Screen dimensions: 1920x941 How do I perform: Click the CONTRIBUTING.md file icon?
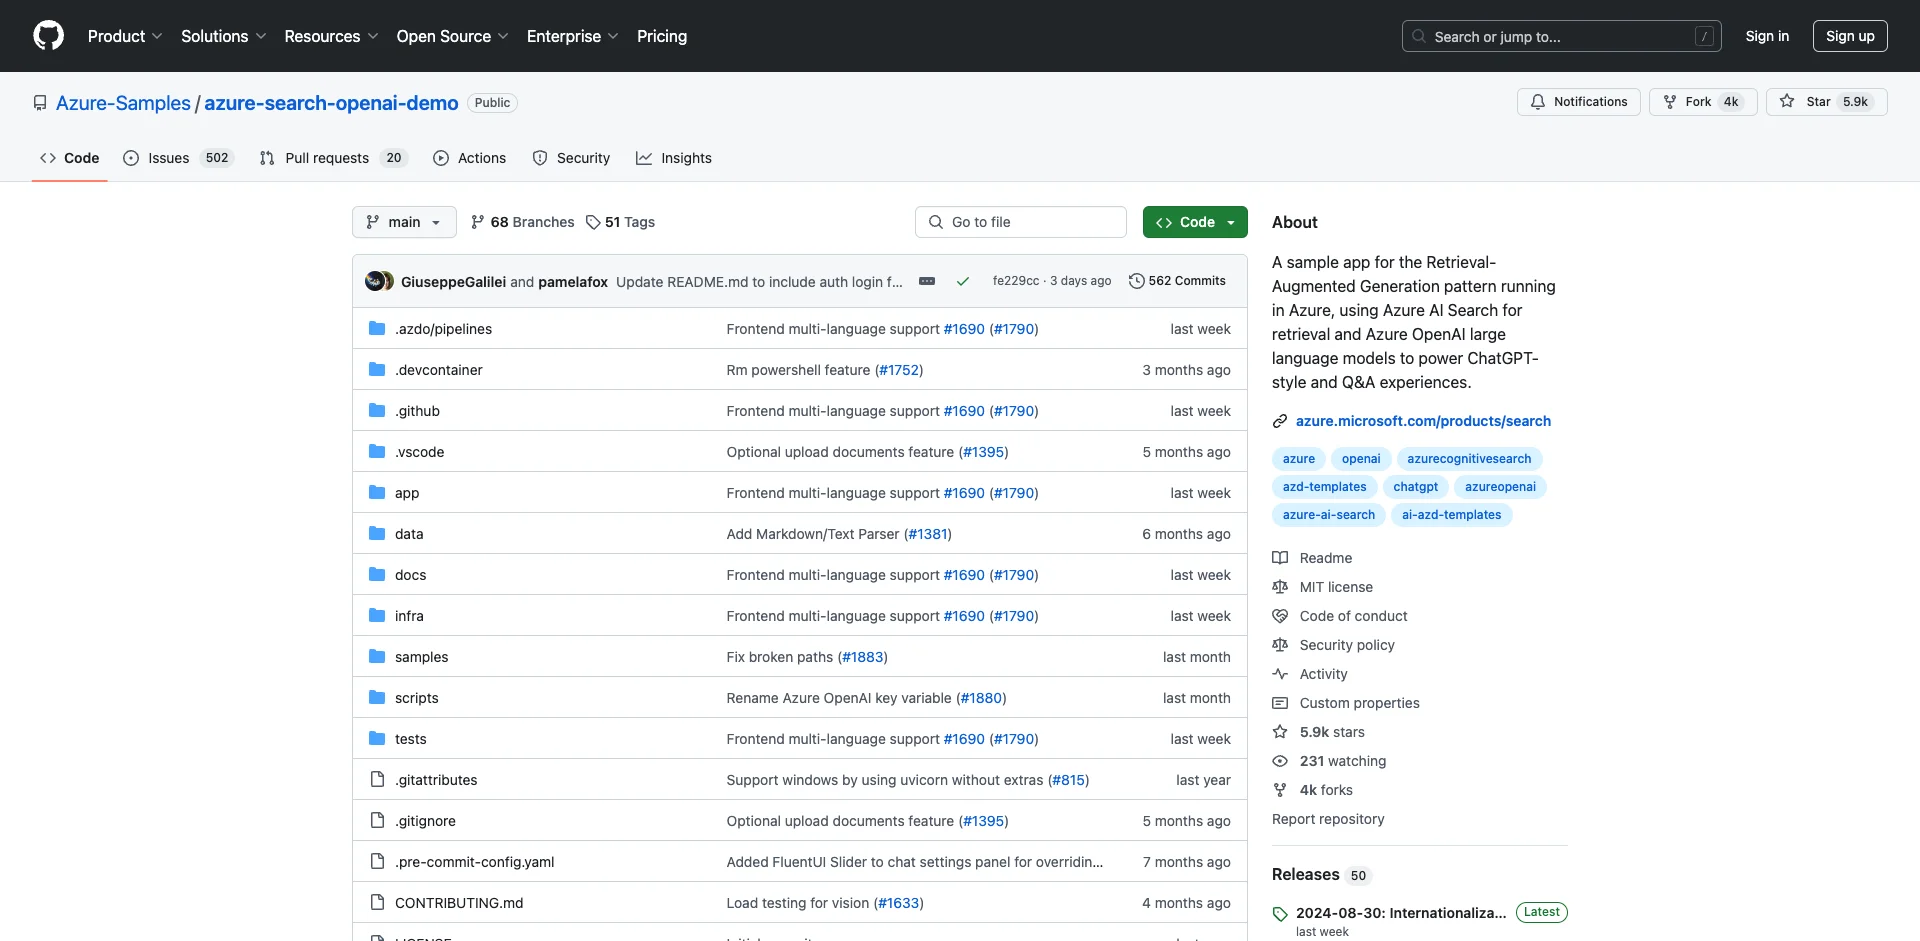[377, 903]
